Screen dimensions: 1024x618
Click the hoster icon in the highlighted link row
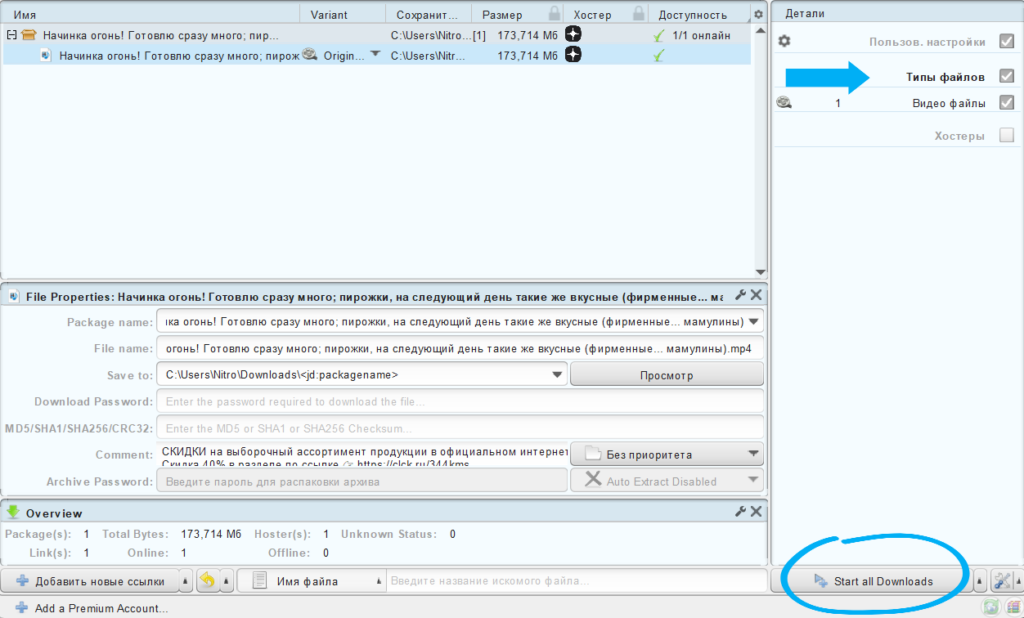coord(573,55)
